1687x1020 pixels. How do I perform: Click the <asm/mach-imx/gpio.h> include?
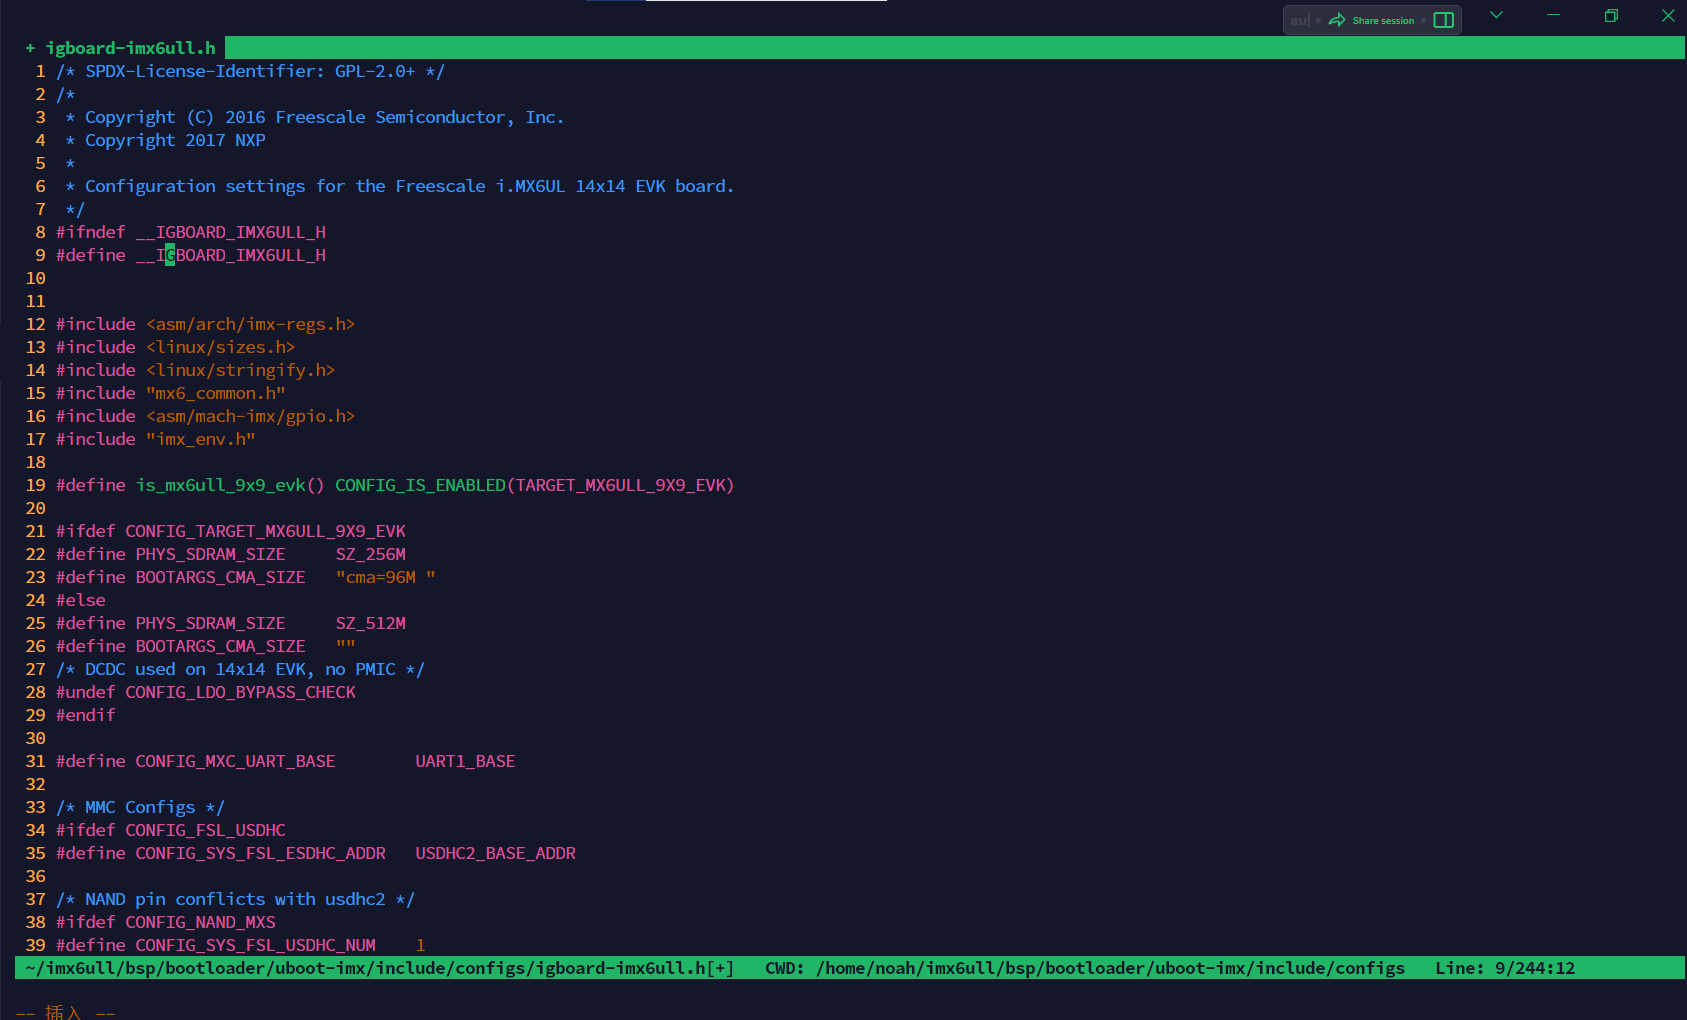click(x=250, y=416)
